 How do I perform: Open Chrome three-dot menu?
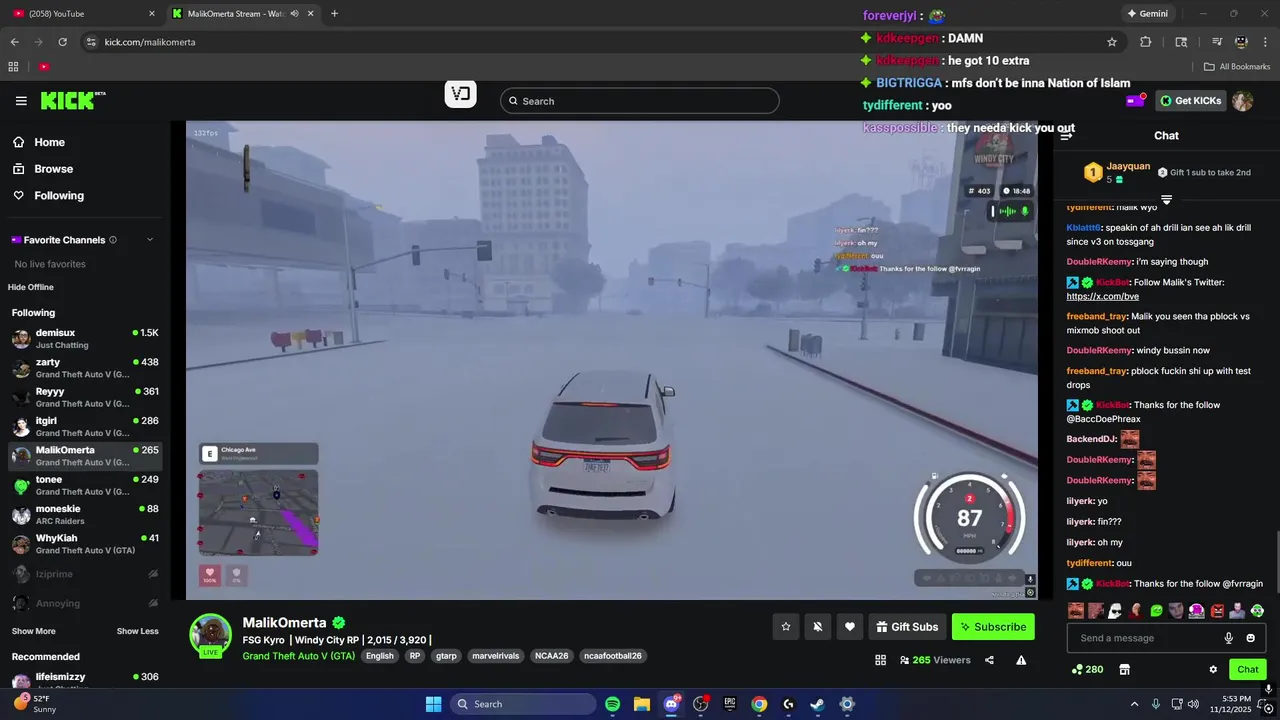tap(1265, 42)
